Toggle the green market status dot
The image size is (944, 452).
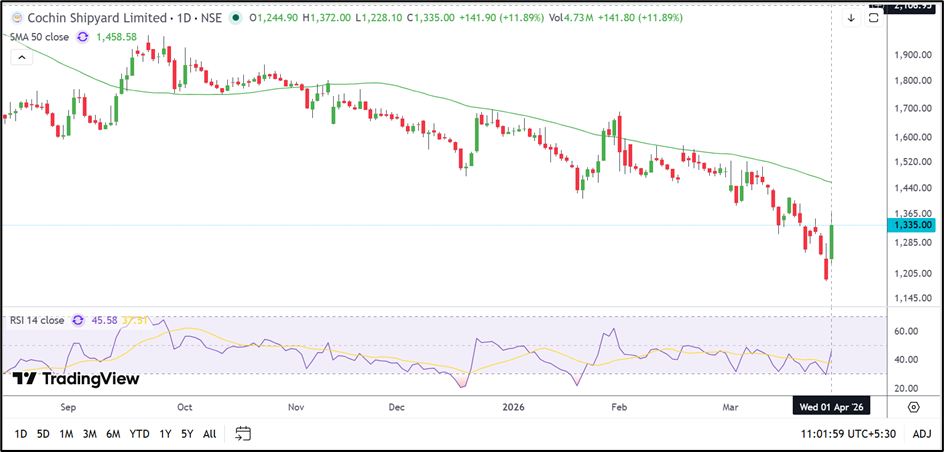click(x=233, y=18)
